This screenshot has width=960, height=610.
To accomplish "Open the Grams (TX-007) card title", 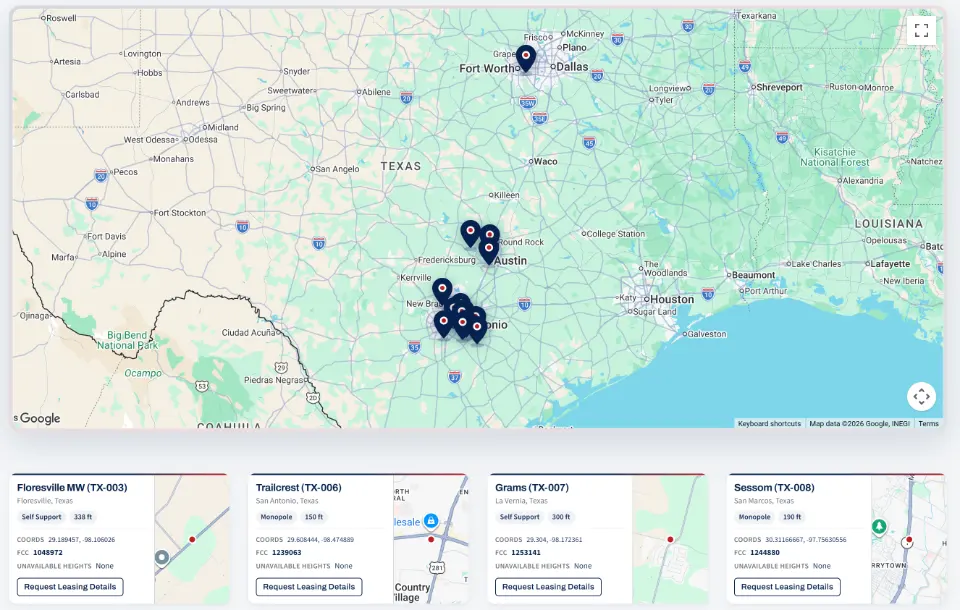I will pyautogui.click(x=532, y=488).
